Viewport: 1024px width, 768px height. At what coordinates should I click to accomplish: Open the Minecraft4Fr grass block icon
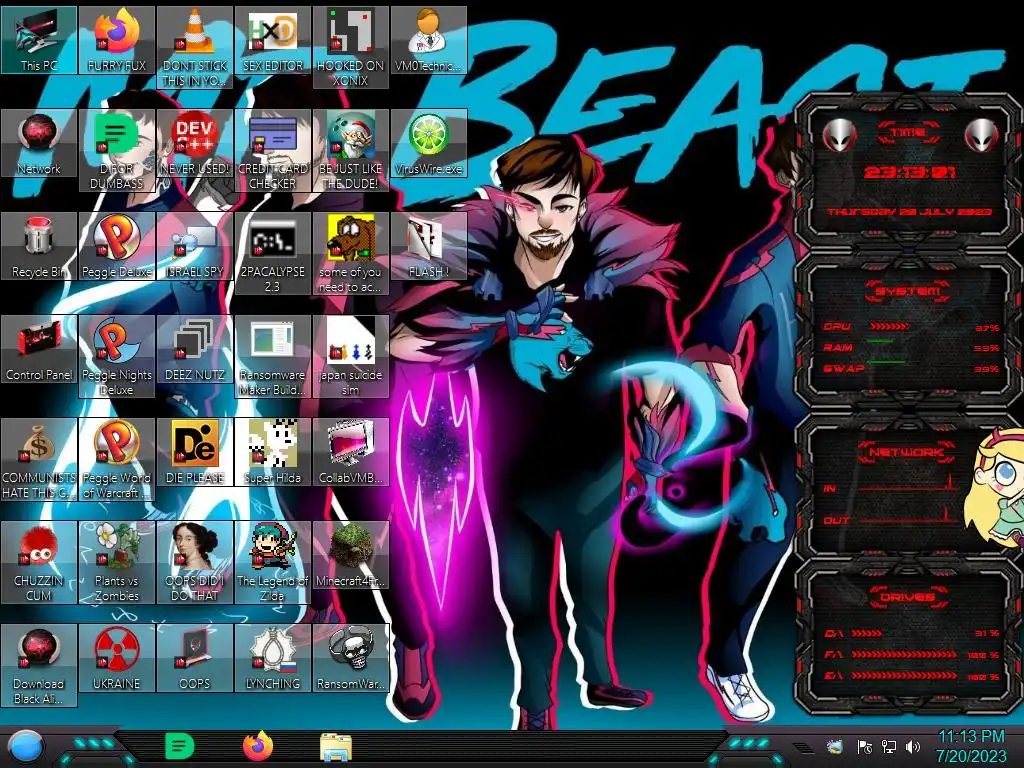(351, 555)
